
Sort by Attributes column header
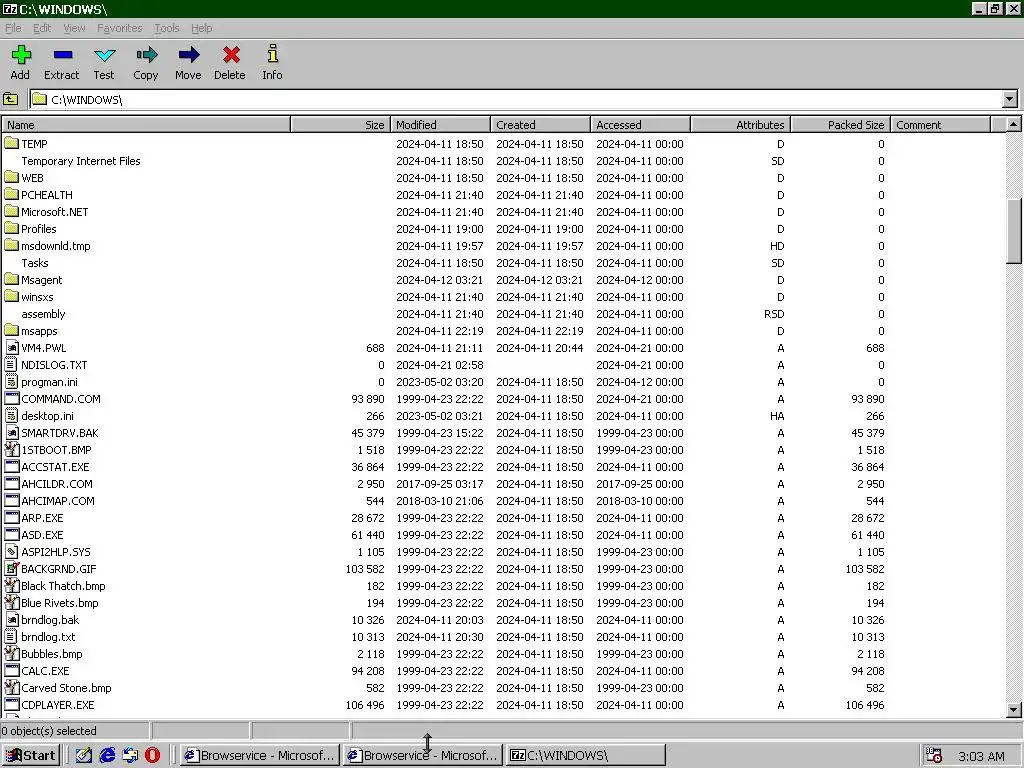tap(741, 125)
